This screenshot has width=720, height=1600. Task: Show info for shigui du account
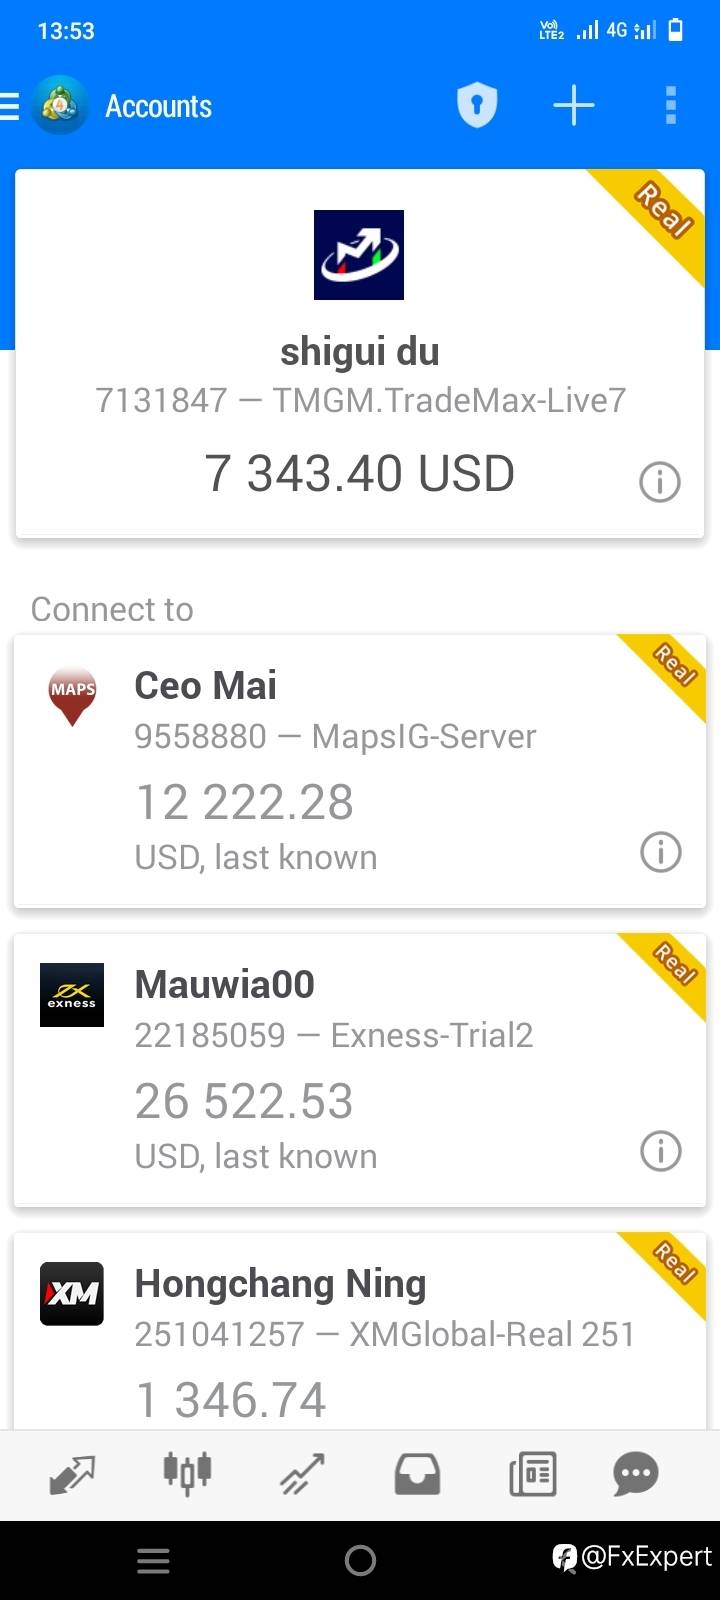point(660,482)
